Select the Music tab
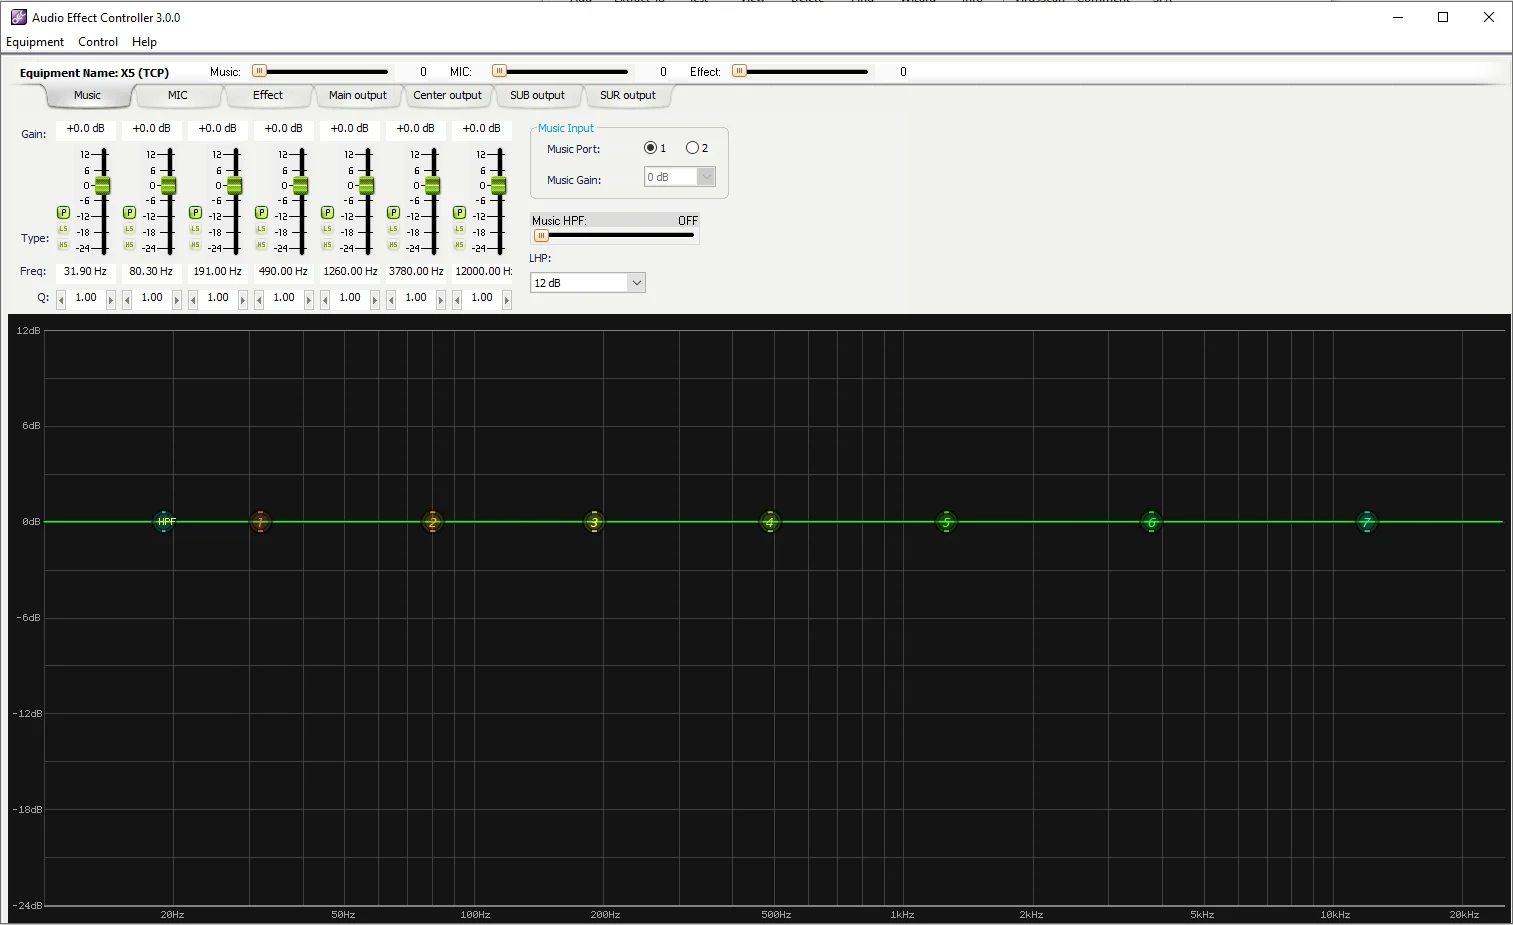Screen dimensions: 1513x925 (x=88, y=96)
